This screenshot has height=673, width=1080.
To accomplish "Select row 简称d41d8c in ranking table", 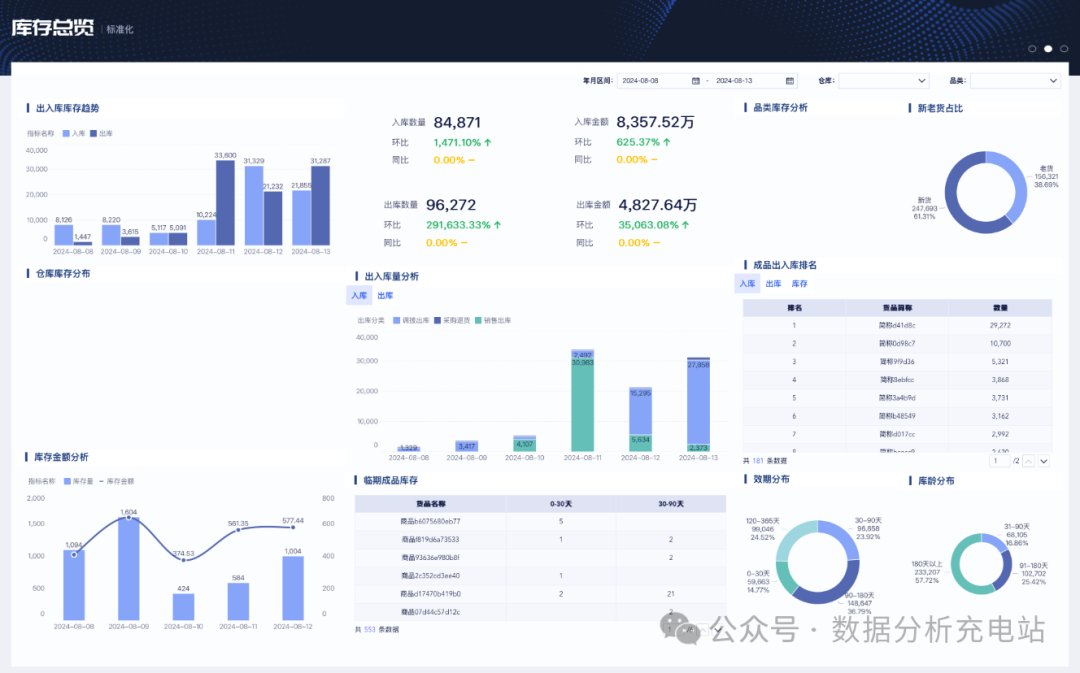I will tap(897, 326).
